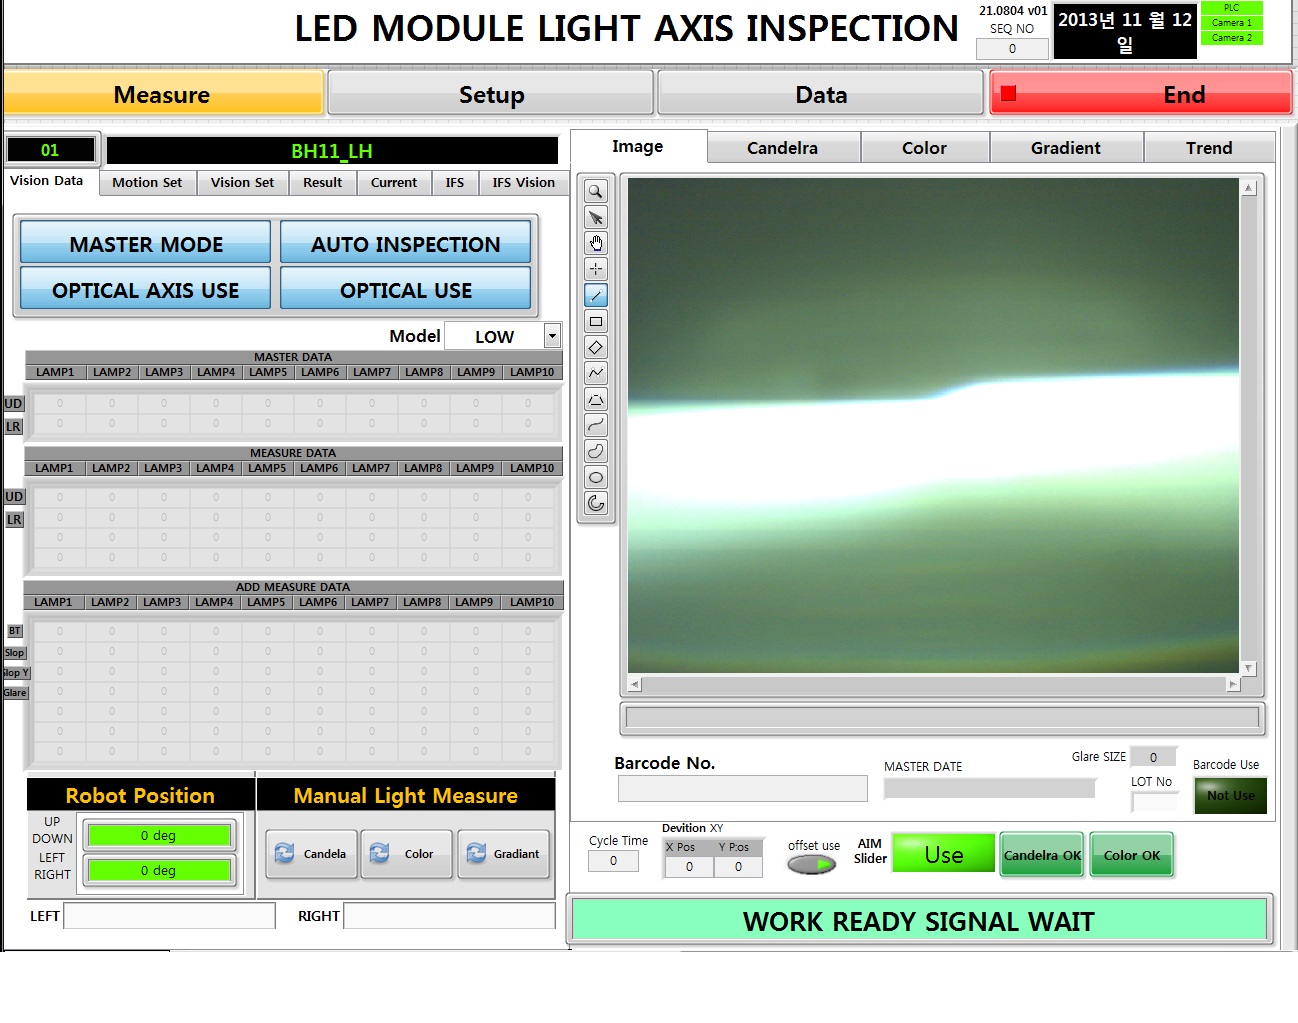
Task: Select the Hand pan tool
Action: (596, 244)
